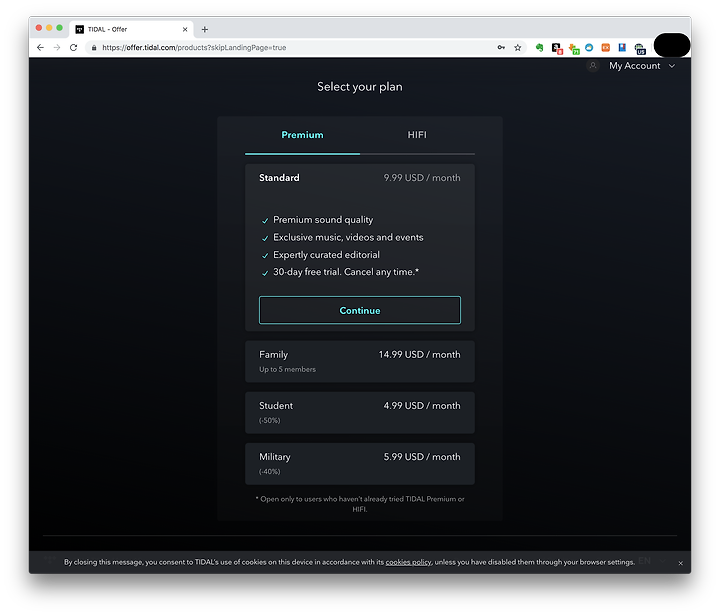Reload the TIDAL offer page
This screenshot has width=720, height=615.
point(73,47)
